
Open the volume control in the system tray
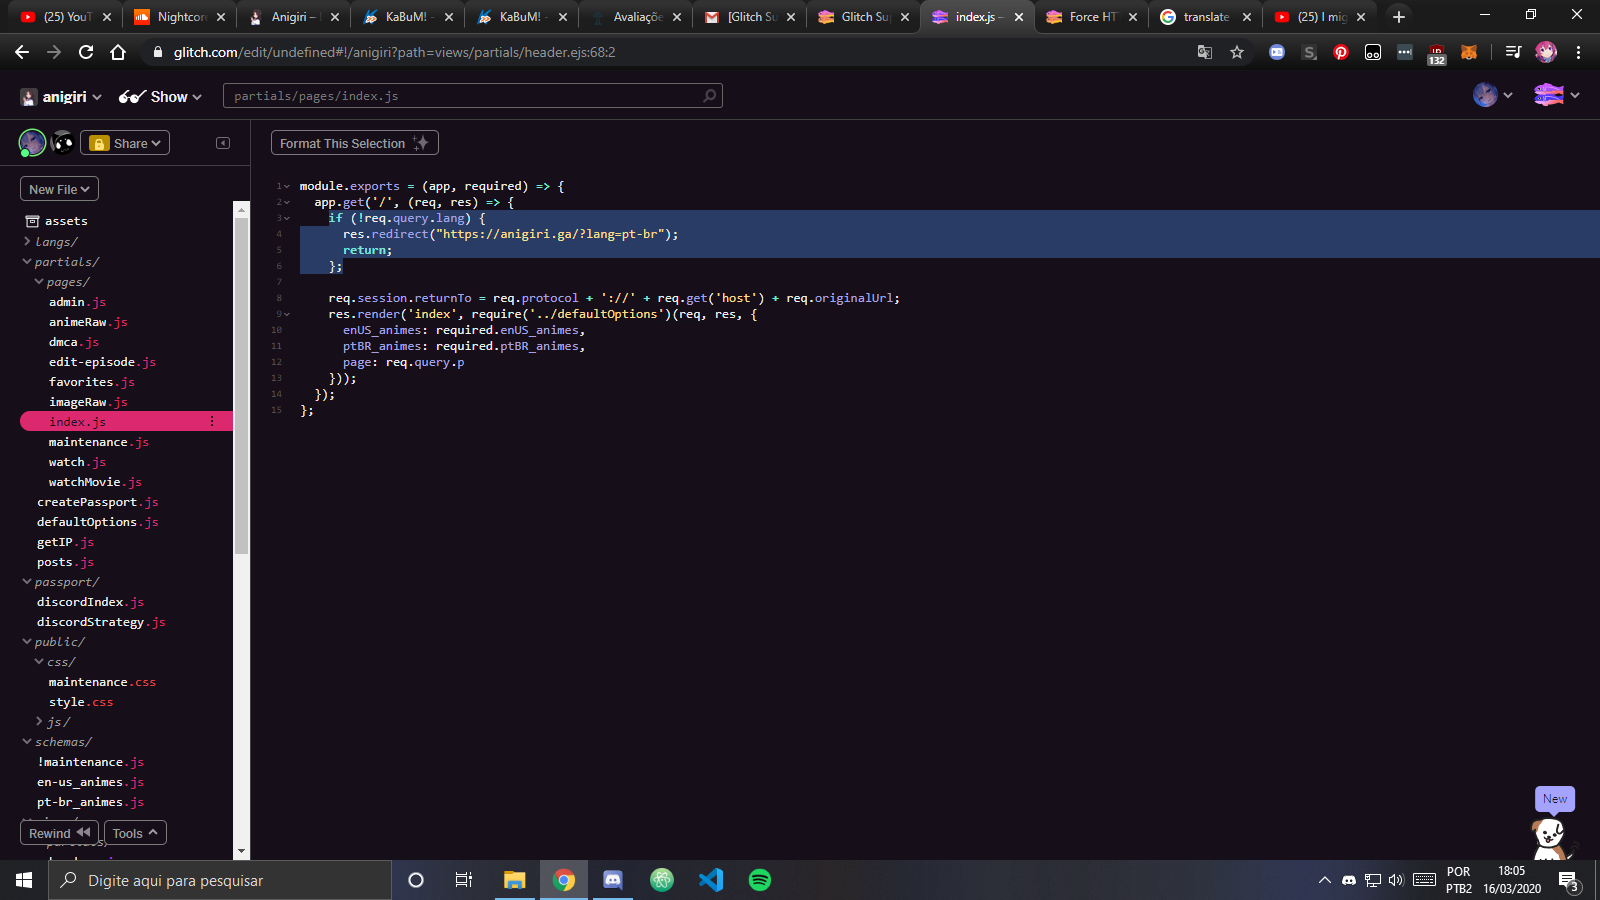pyautogui.click(x=1396, y=880)
